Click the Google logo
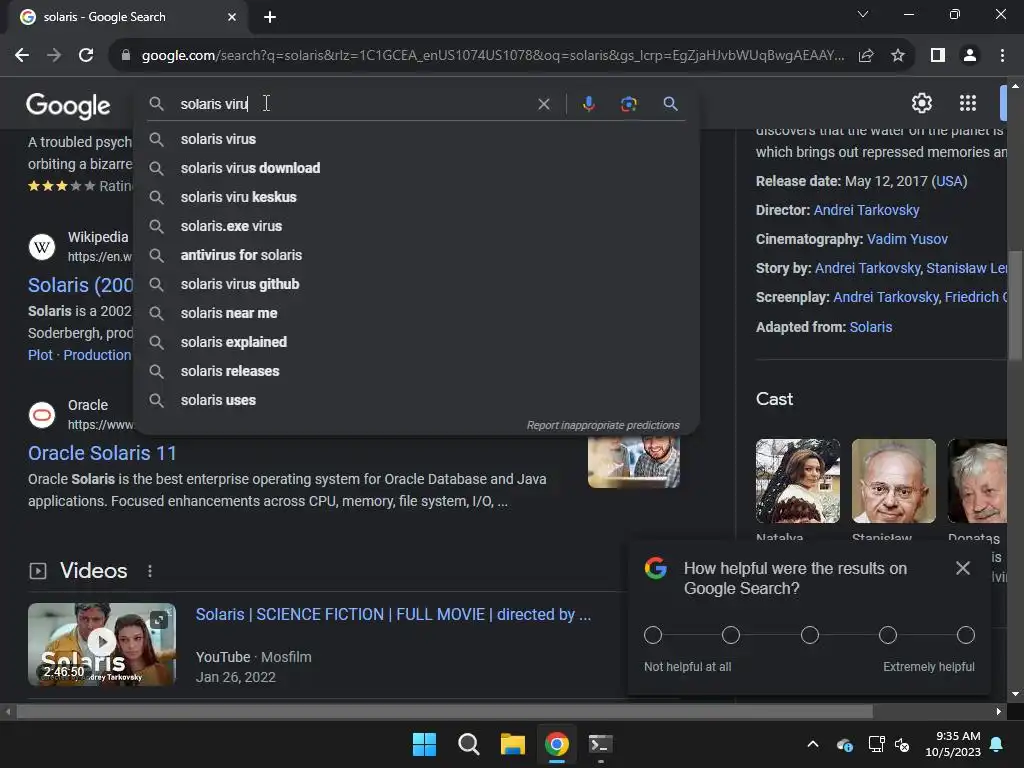The image size is (1024, 768). pos(68,104)
